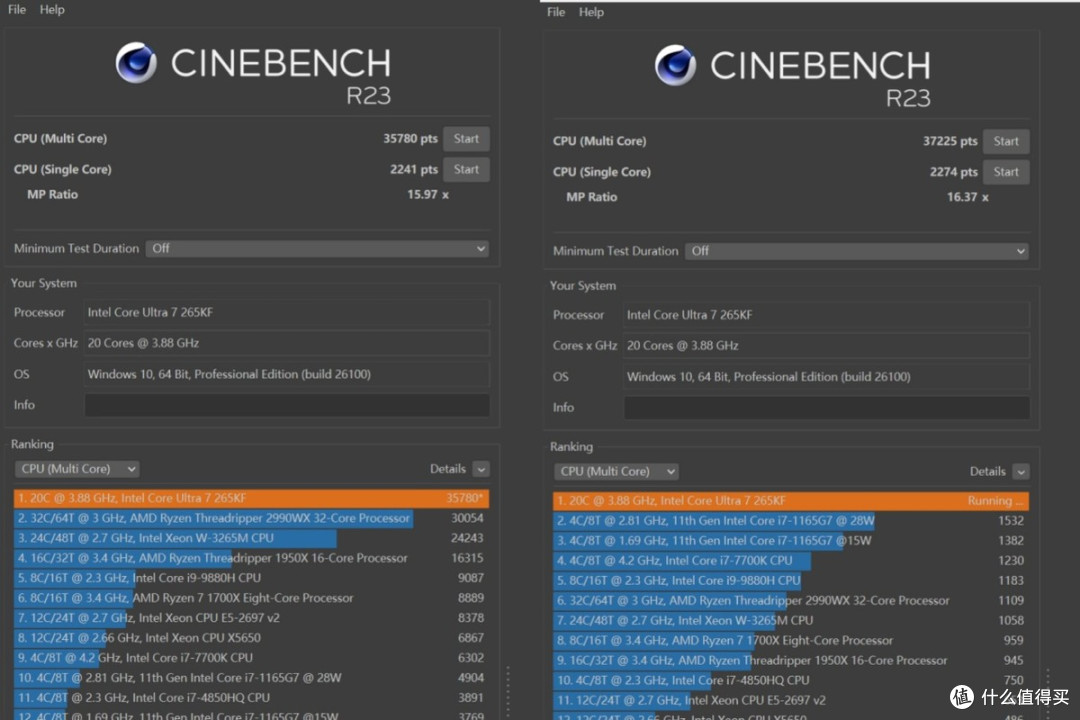Select Core i7-4850HQ row scoring 3891

point(251,698)
